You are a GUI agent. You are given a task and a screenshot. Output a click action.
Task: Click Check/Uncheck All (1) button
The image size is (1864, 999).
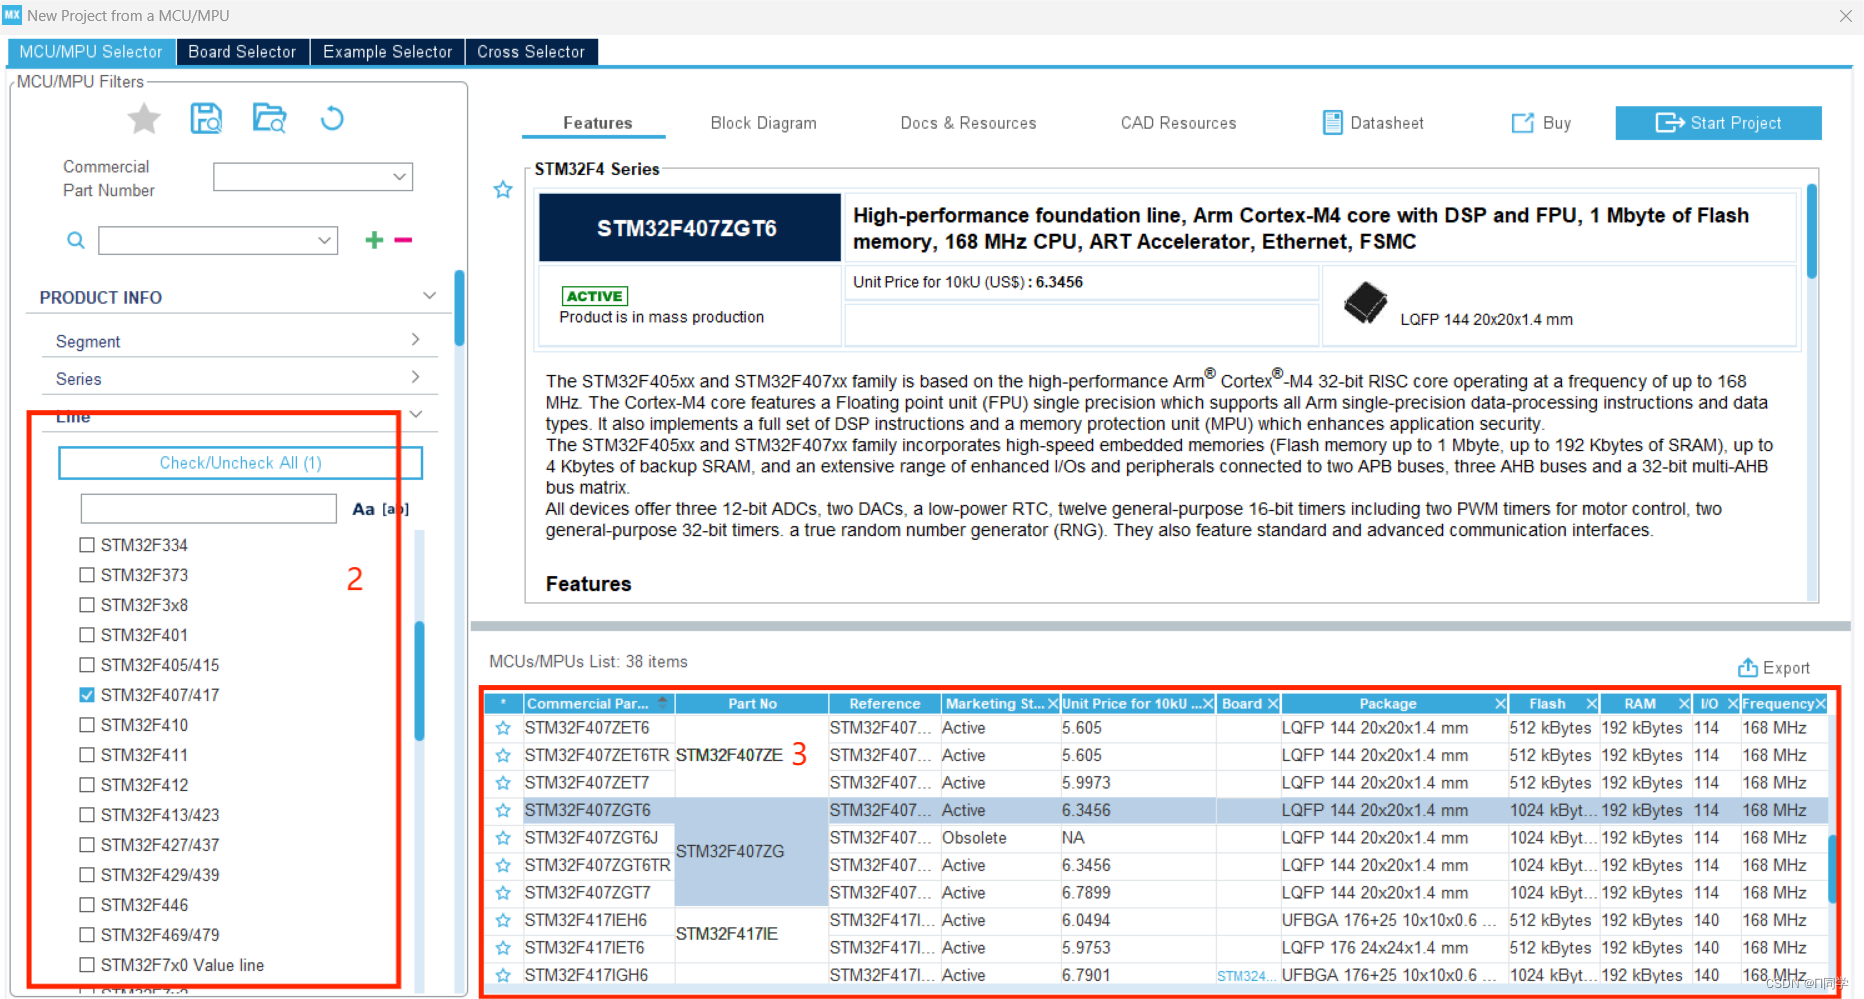[x=240, y=463]
